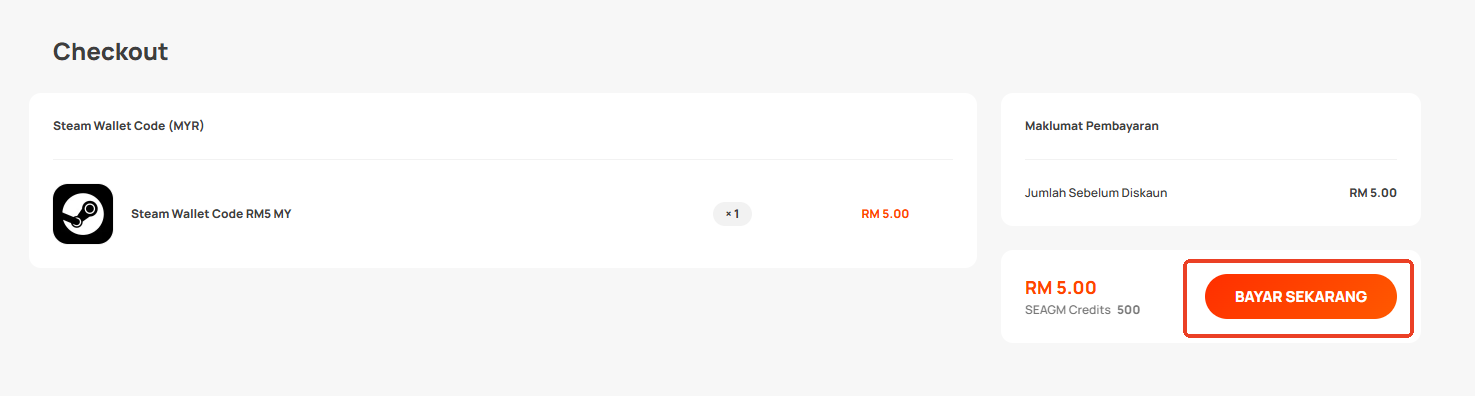Click the Maklumat Pembayaran heading
The height and width of the screenshot is (396, 1475).
click(1092, 126)
